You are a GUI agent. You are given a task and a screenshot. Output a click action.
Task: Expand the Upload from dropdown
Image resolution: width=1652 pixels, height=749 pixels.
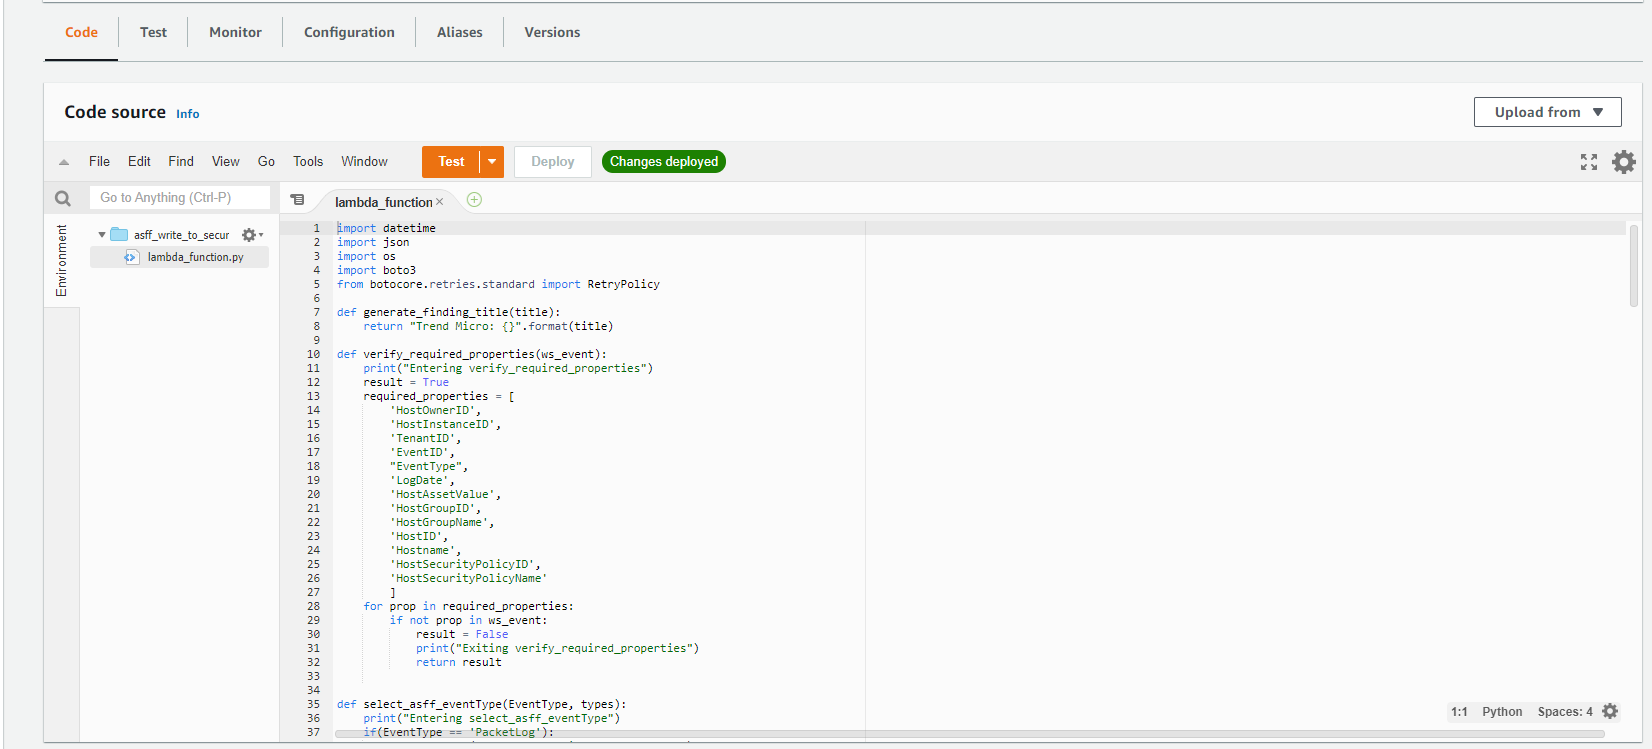pos(1547,112)
